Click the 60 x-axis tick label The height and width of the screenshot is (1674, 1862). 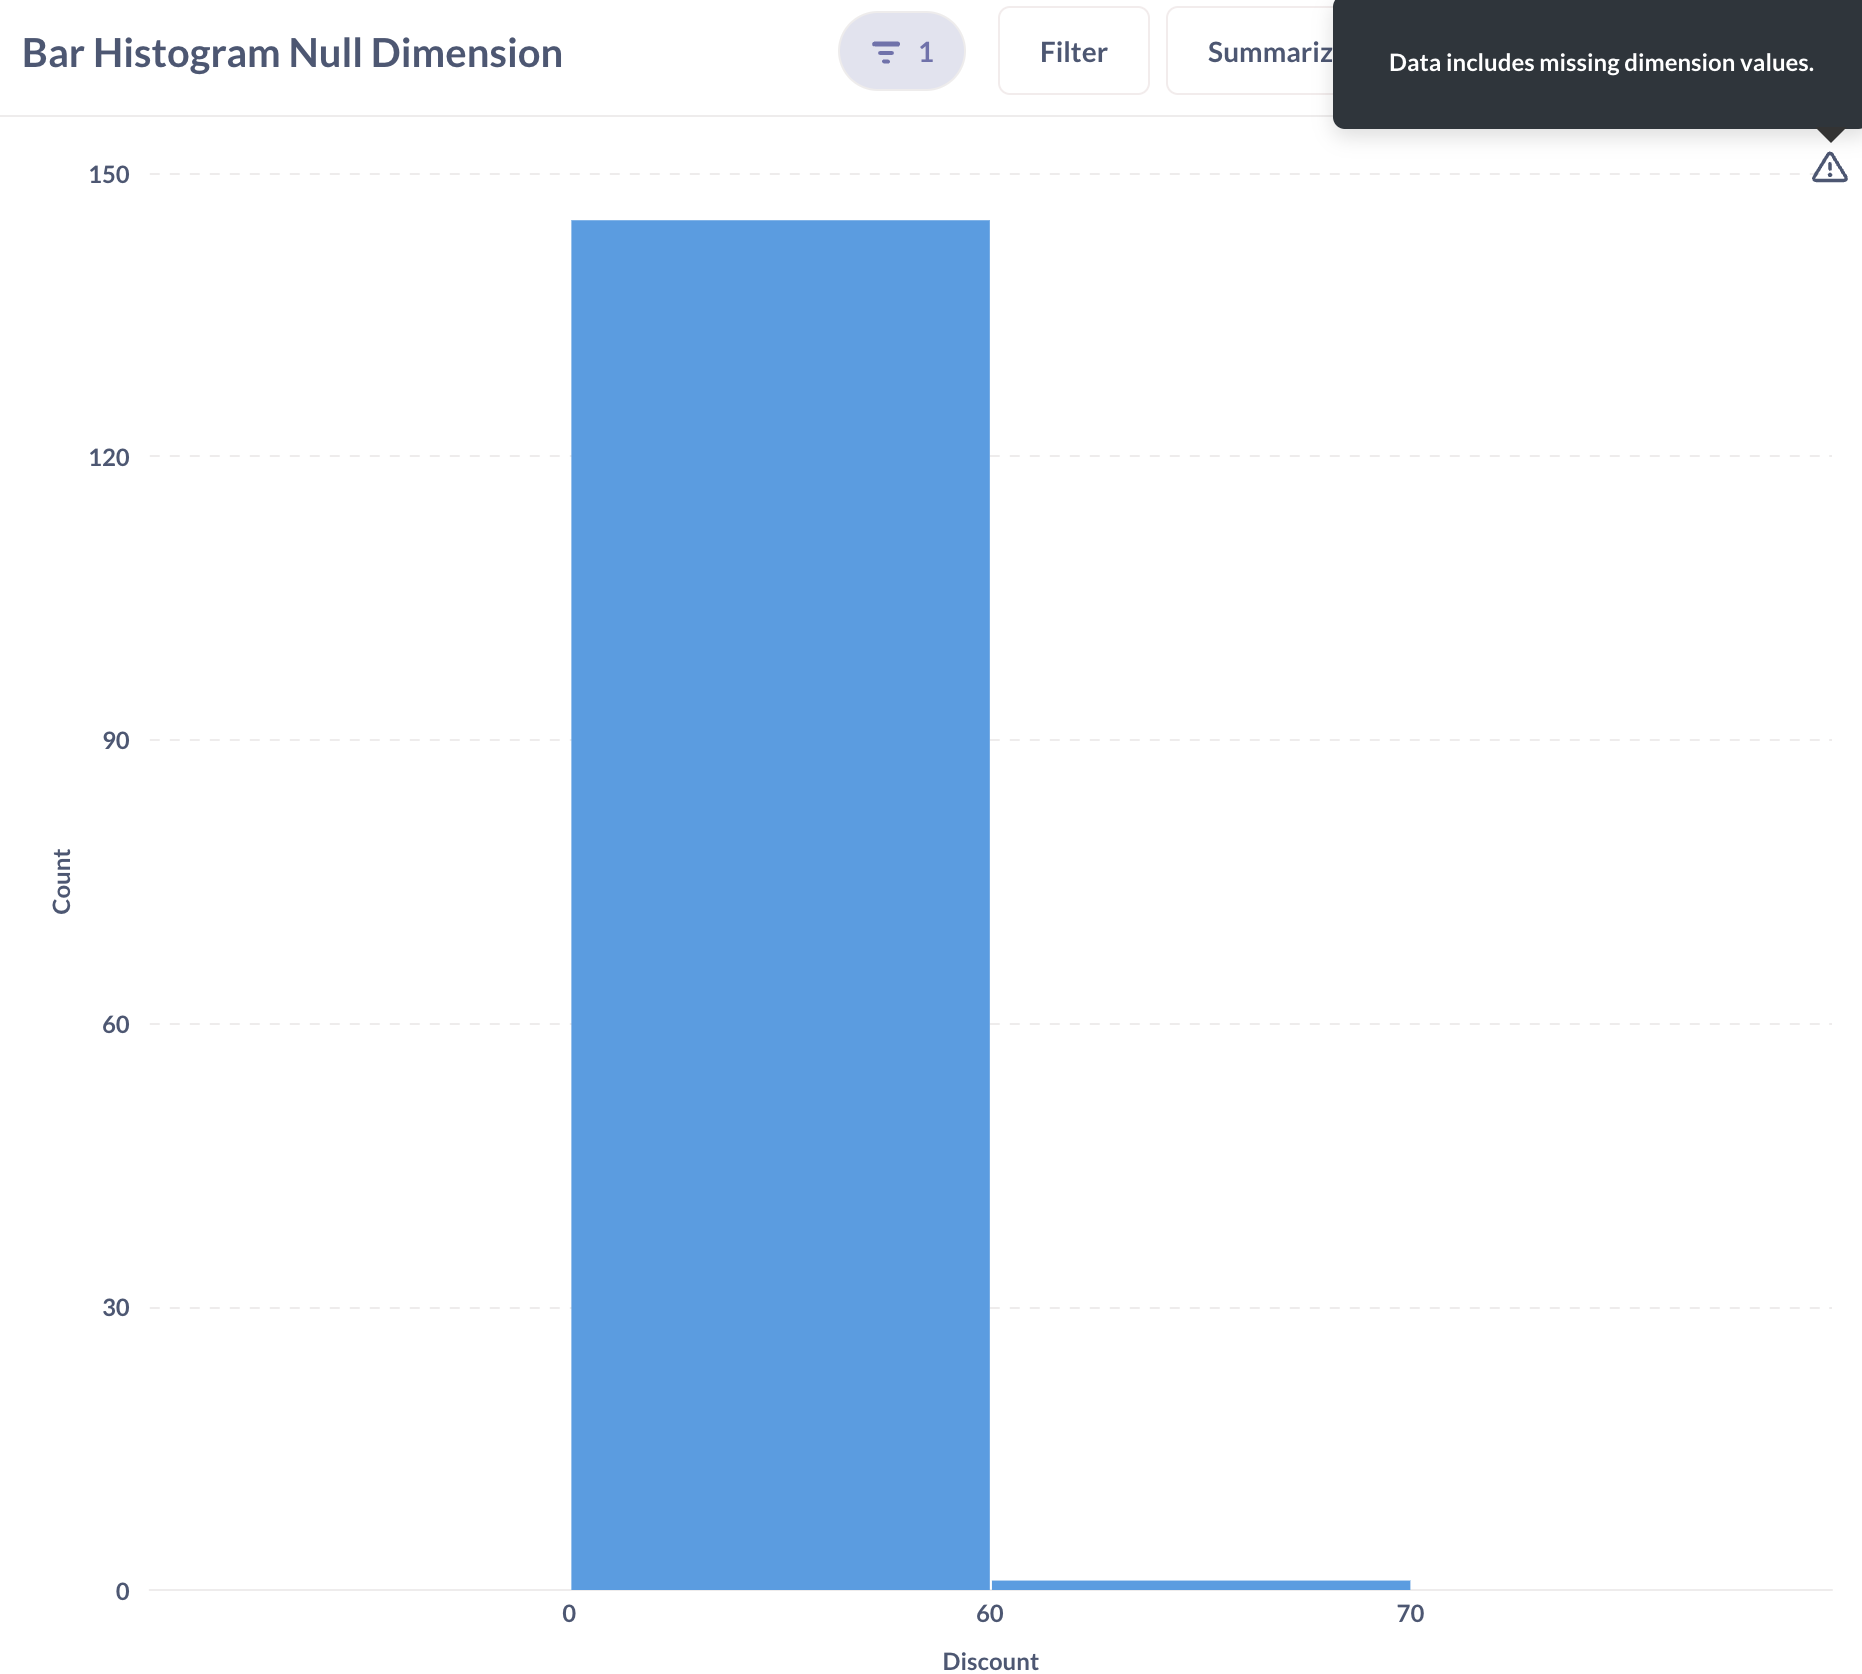click(990, 1613)
